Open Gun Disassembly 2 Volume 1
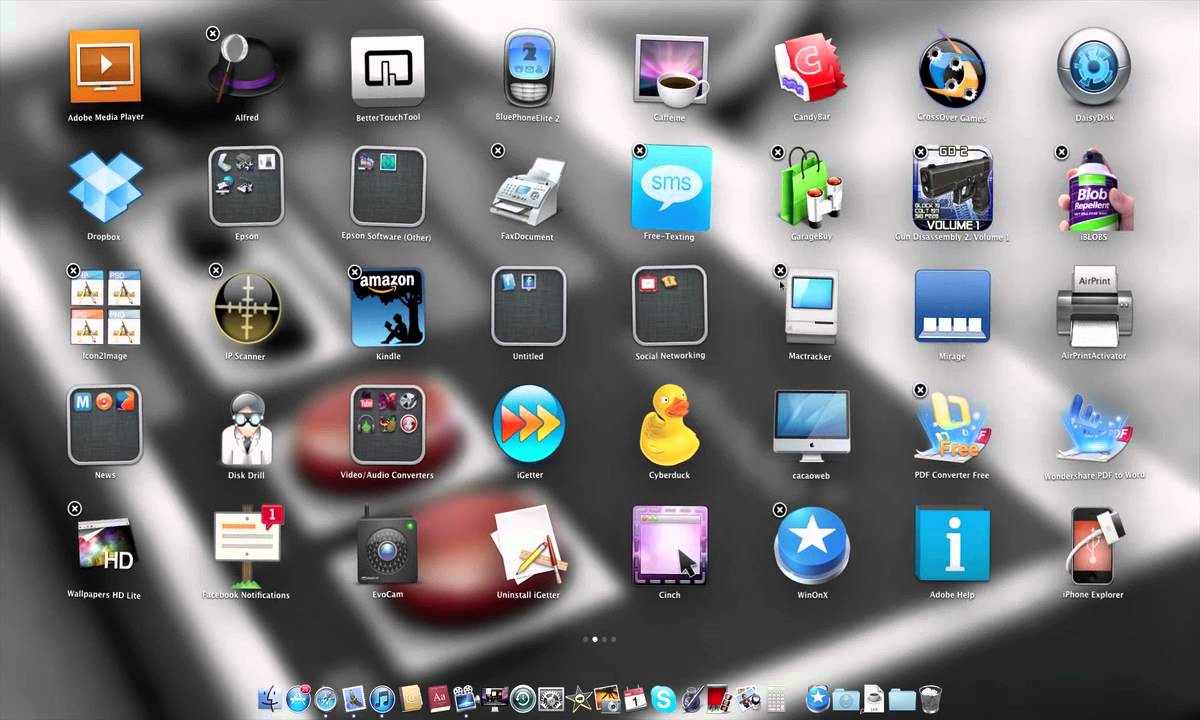The height and width of the screenshot is (720, 1200). [953, 187]
